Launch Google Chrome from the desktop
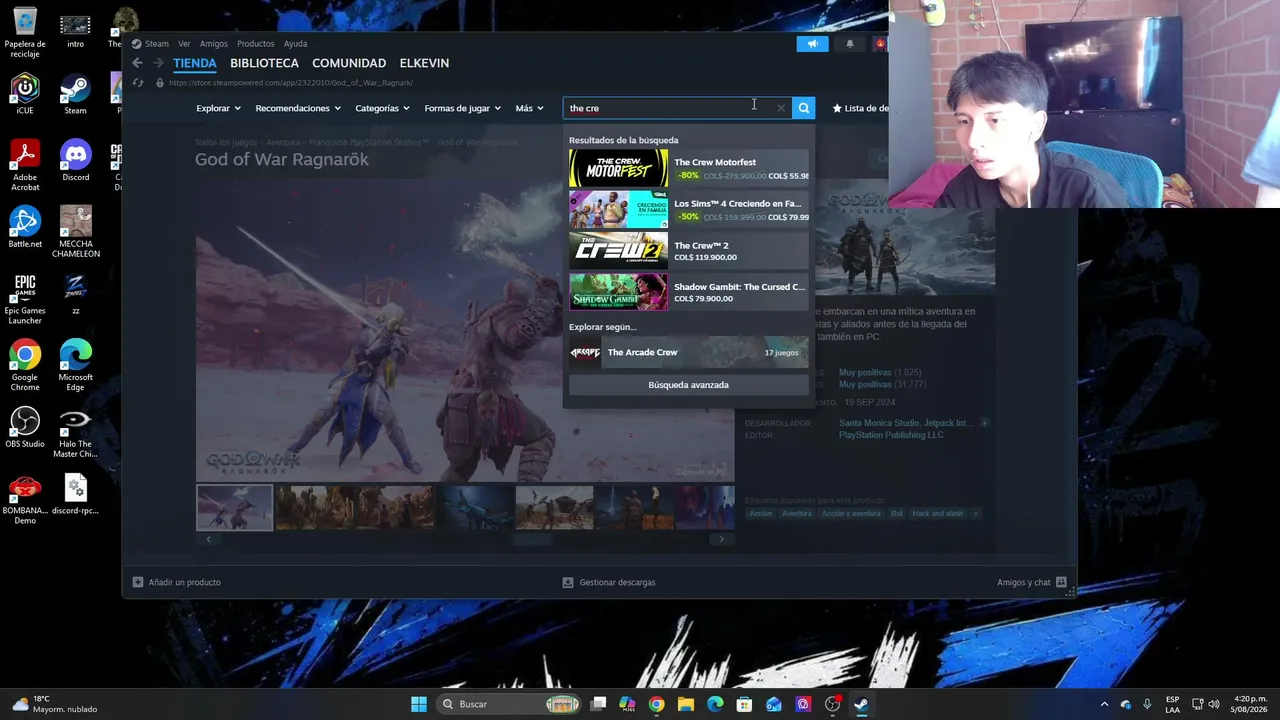 (25, 366)
